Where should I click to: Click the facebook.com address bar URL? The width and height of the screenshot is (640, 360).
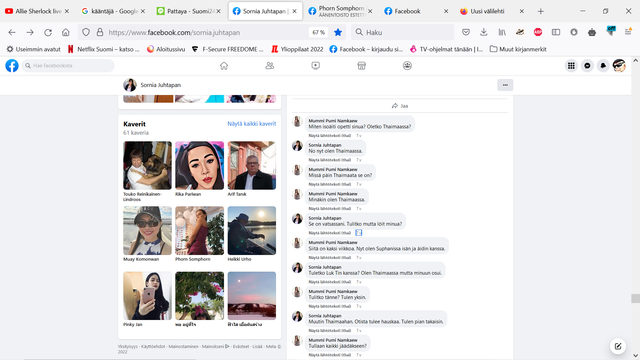(174, 32)
